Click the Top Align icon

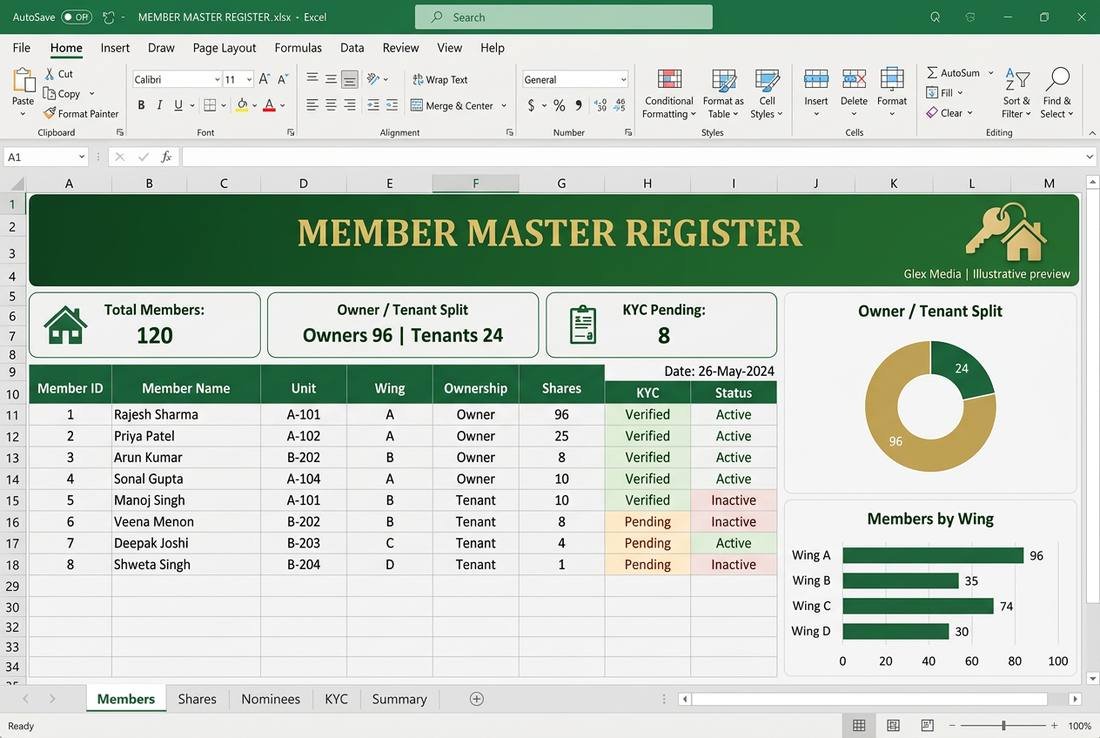coord(313,79)
